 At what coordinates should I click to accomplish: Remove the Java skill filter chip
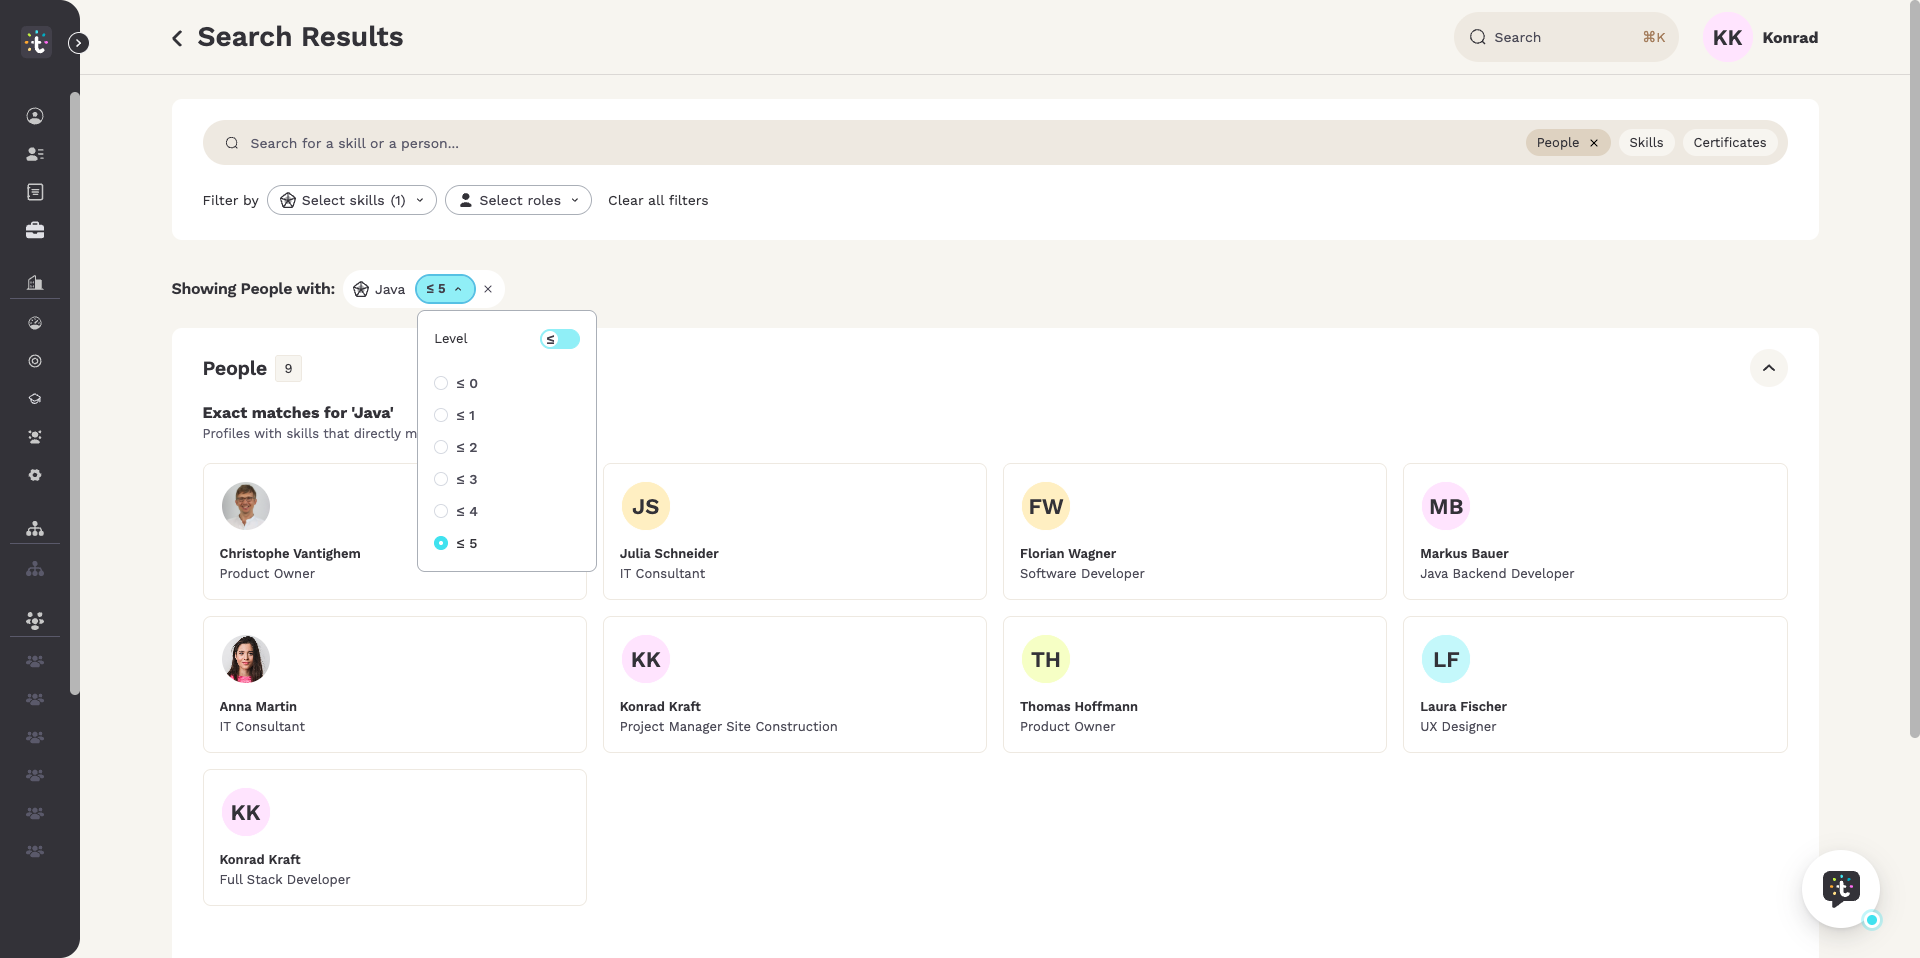[x=488, y=289]
